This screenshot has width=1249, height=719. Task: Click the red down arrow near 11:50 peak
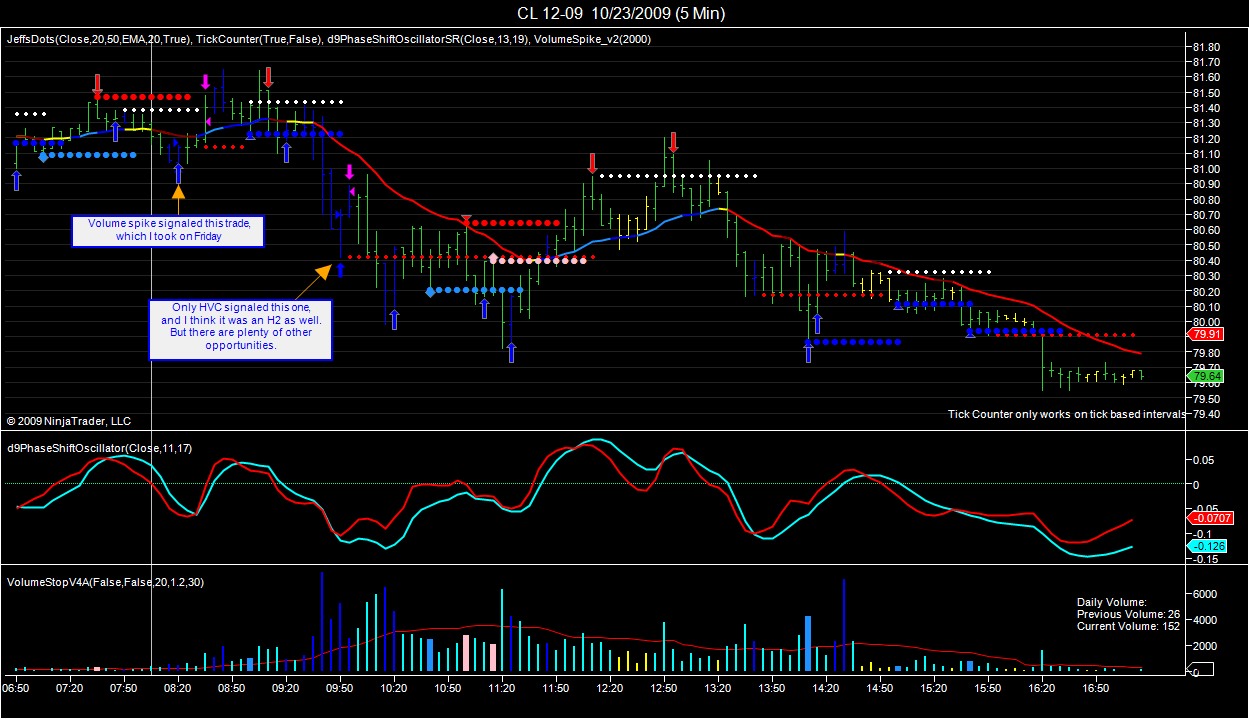(x=593, y=163)
